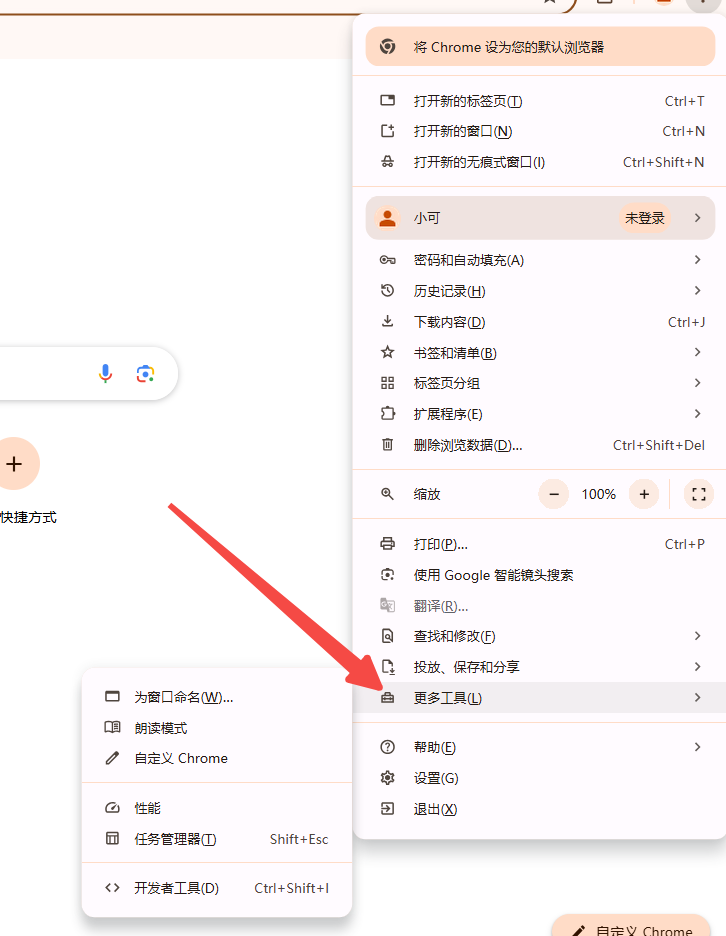
Task: Click the Google Lens camera icon
Action: [146, 374]
